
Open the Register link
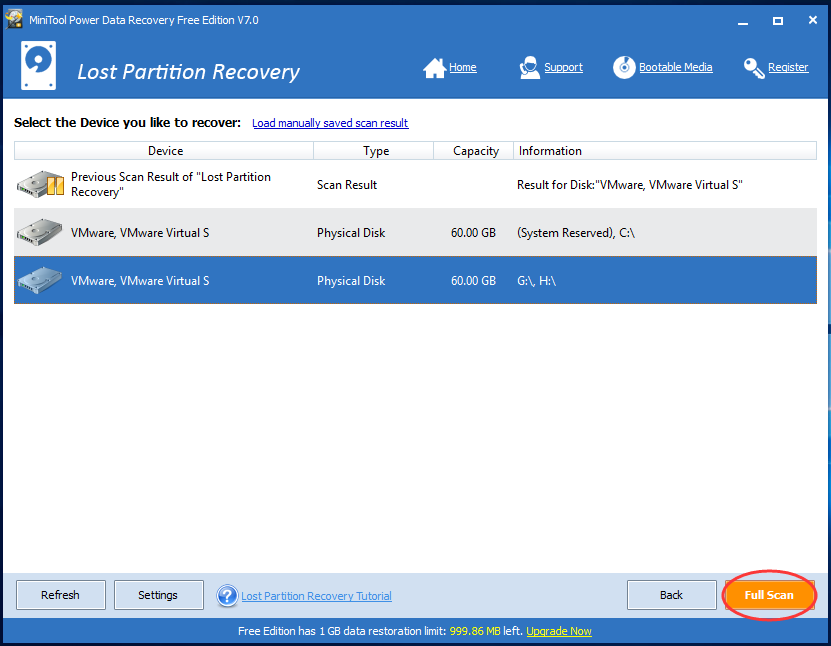point(788,67)
